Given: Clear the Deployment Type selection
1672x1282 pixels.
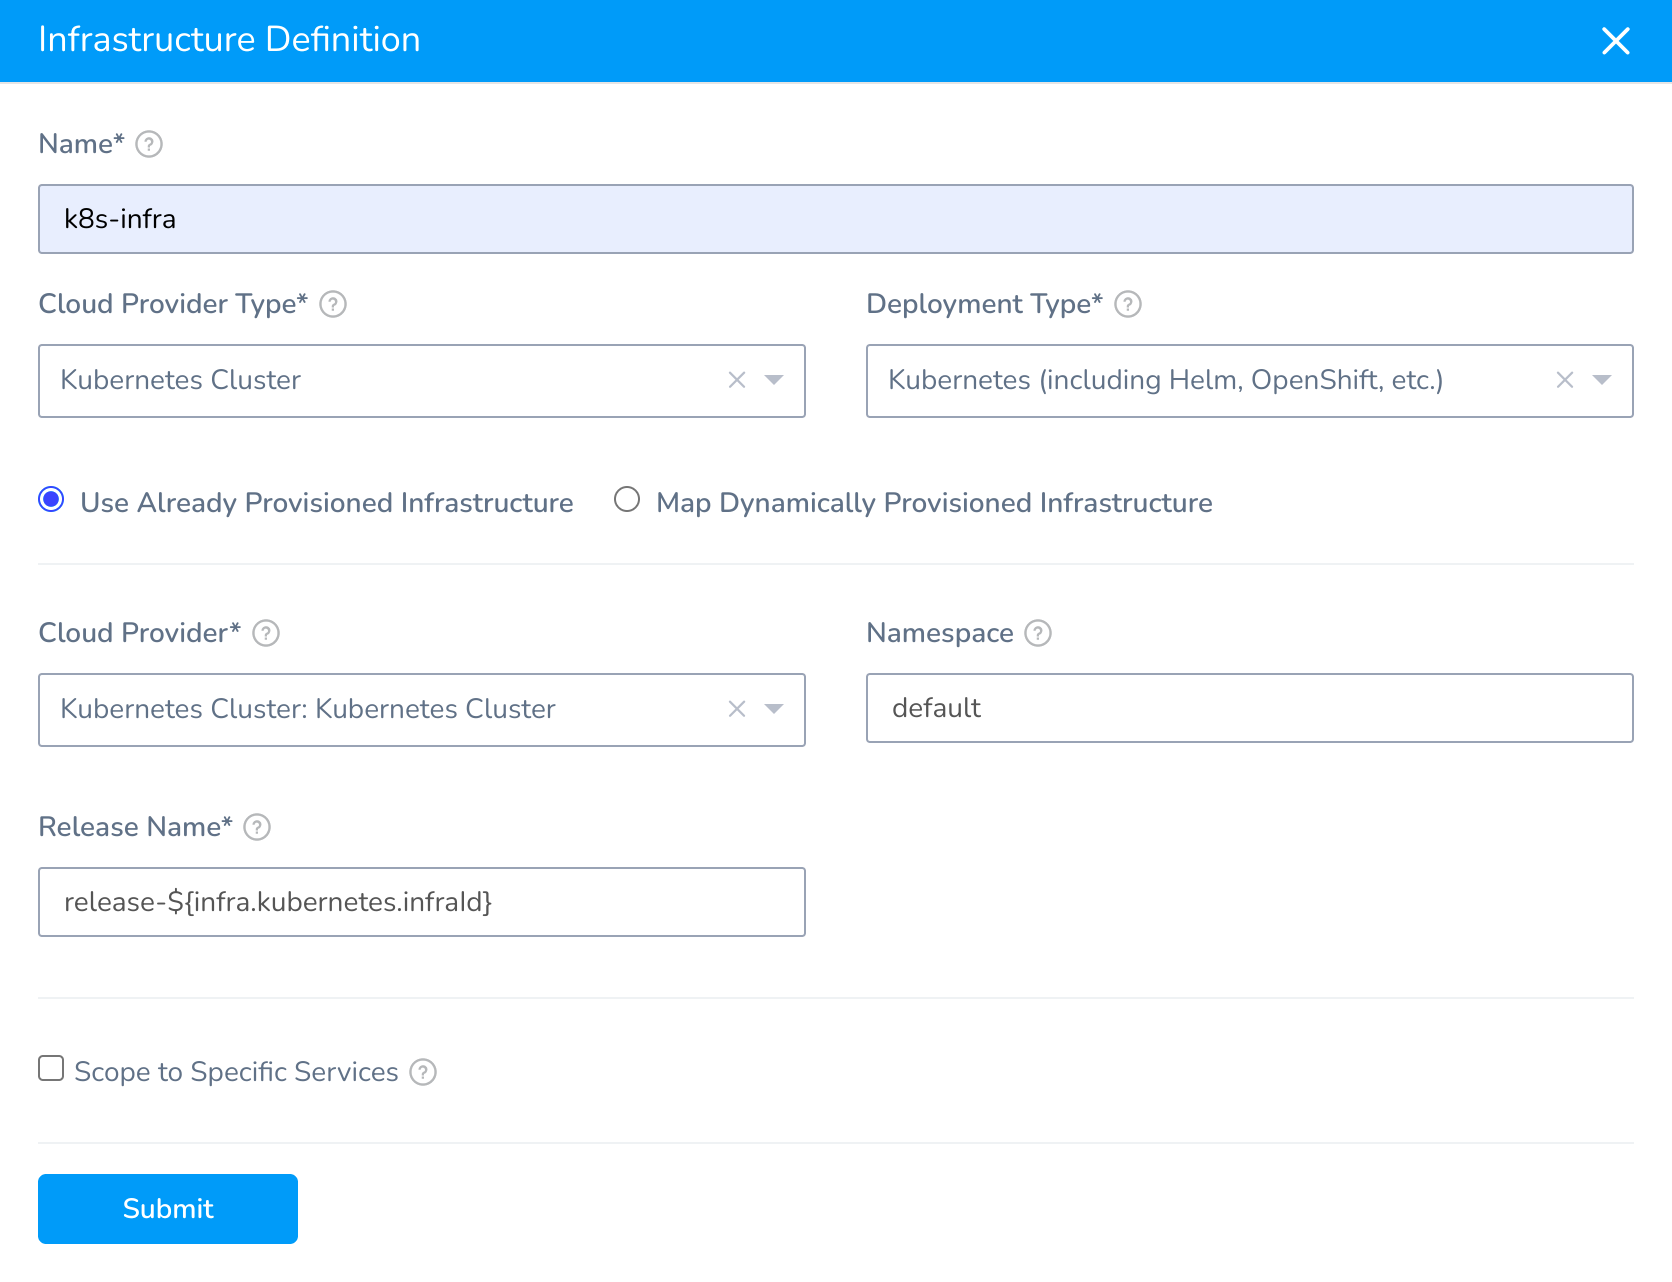Looking at the screenshot, I should click(1565, 380).
